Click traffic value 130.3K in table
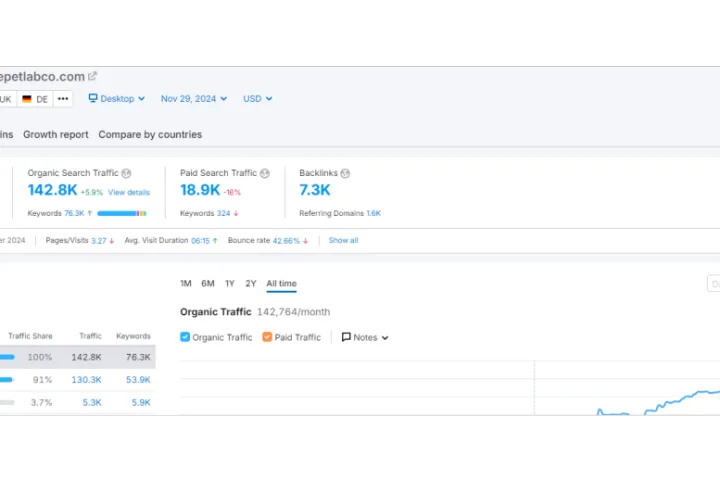This screenshot has height=480, width=720. (86, 380)
